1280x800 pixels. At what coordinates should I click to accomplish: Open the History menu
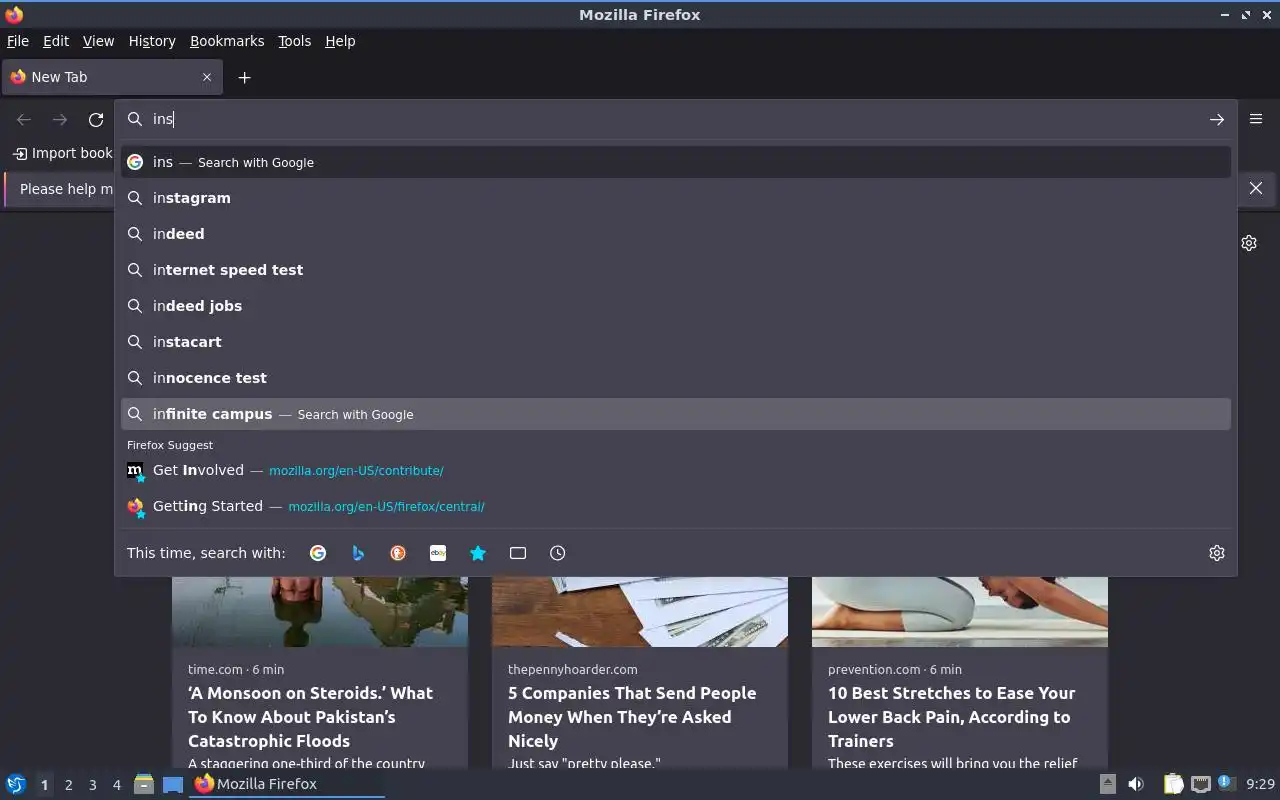[152, 41]
